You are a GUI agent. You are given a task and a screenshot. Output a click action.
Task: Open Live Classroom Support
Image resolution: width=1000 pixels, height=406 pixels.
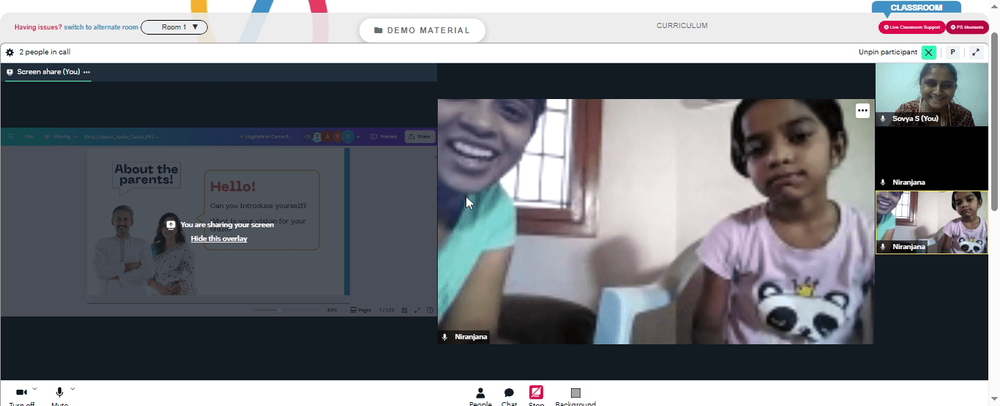(x=911, y=27)
